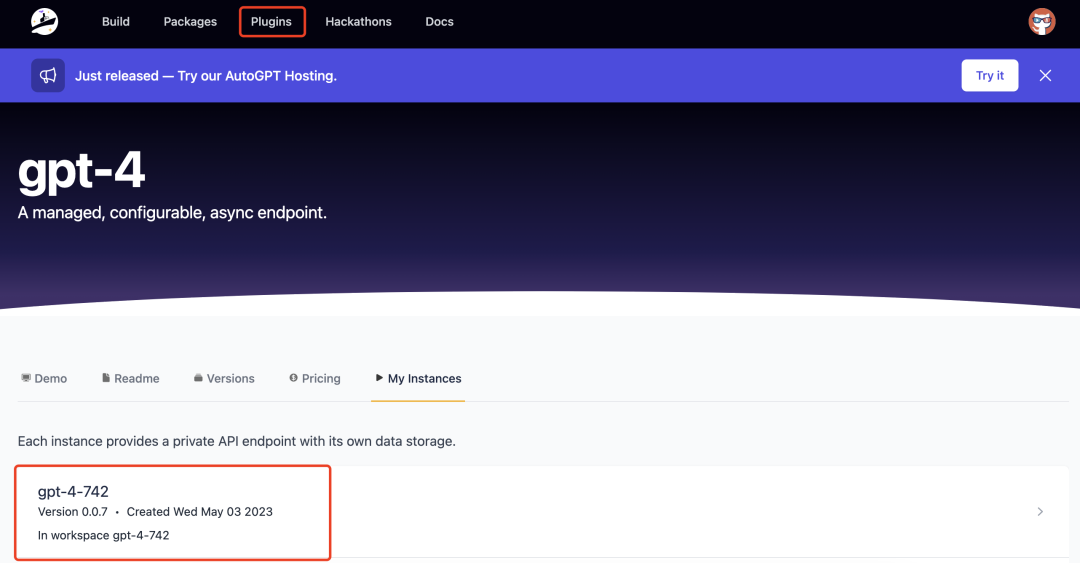Switch to the Readme tab
This screenshot has width=1080, height=563.
pyautogui.click(x=131, y=378)
